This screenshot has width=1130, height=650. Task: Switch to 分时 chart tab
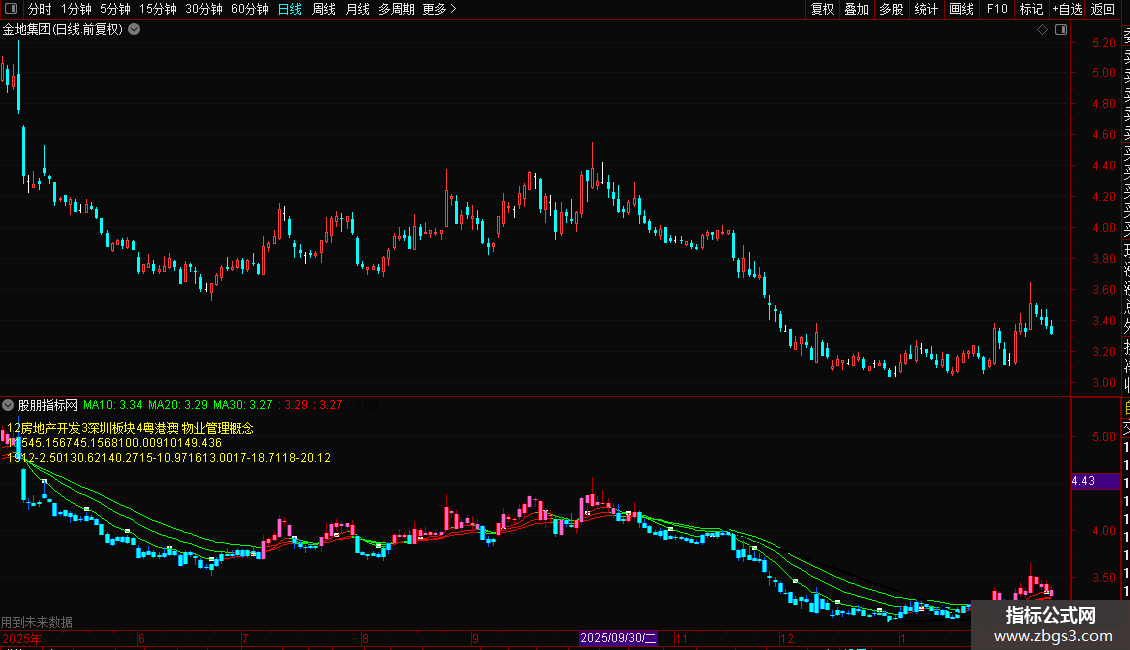tap(40, 9)
